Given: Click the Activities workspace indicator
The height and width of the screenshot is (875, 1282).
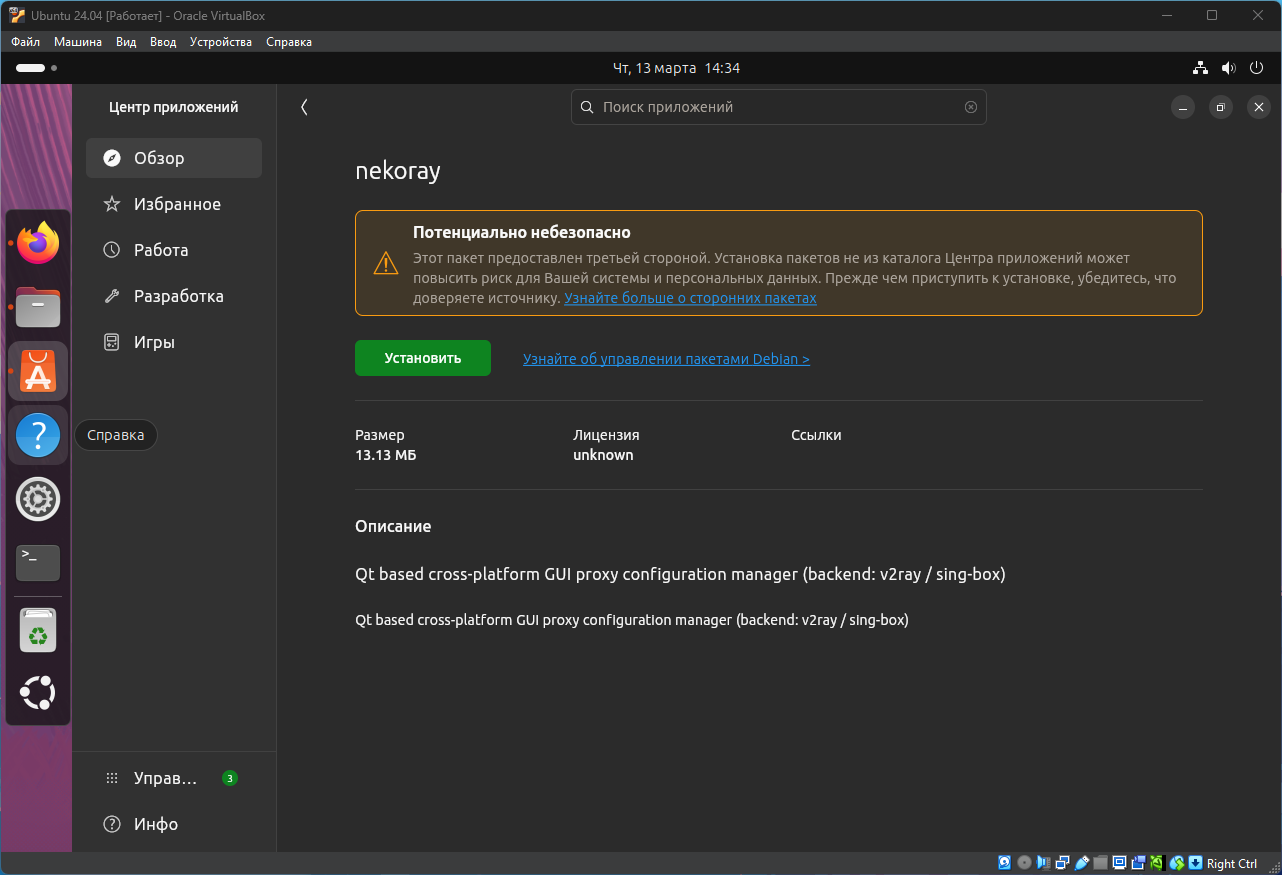Looking at the screenshot, I should tap(36, 68).
